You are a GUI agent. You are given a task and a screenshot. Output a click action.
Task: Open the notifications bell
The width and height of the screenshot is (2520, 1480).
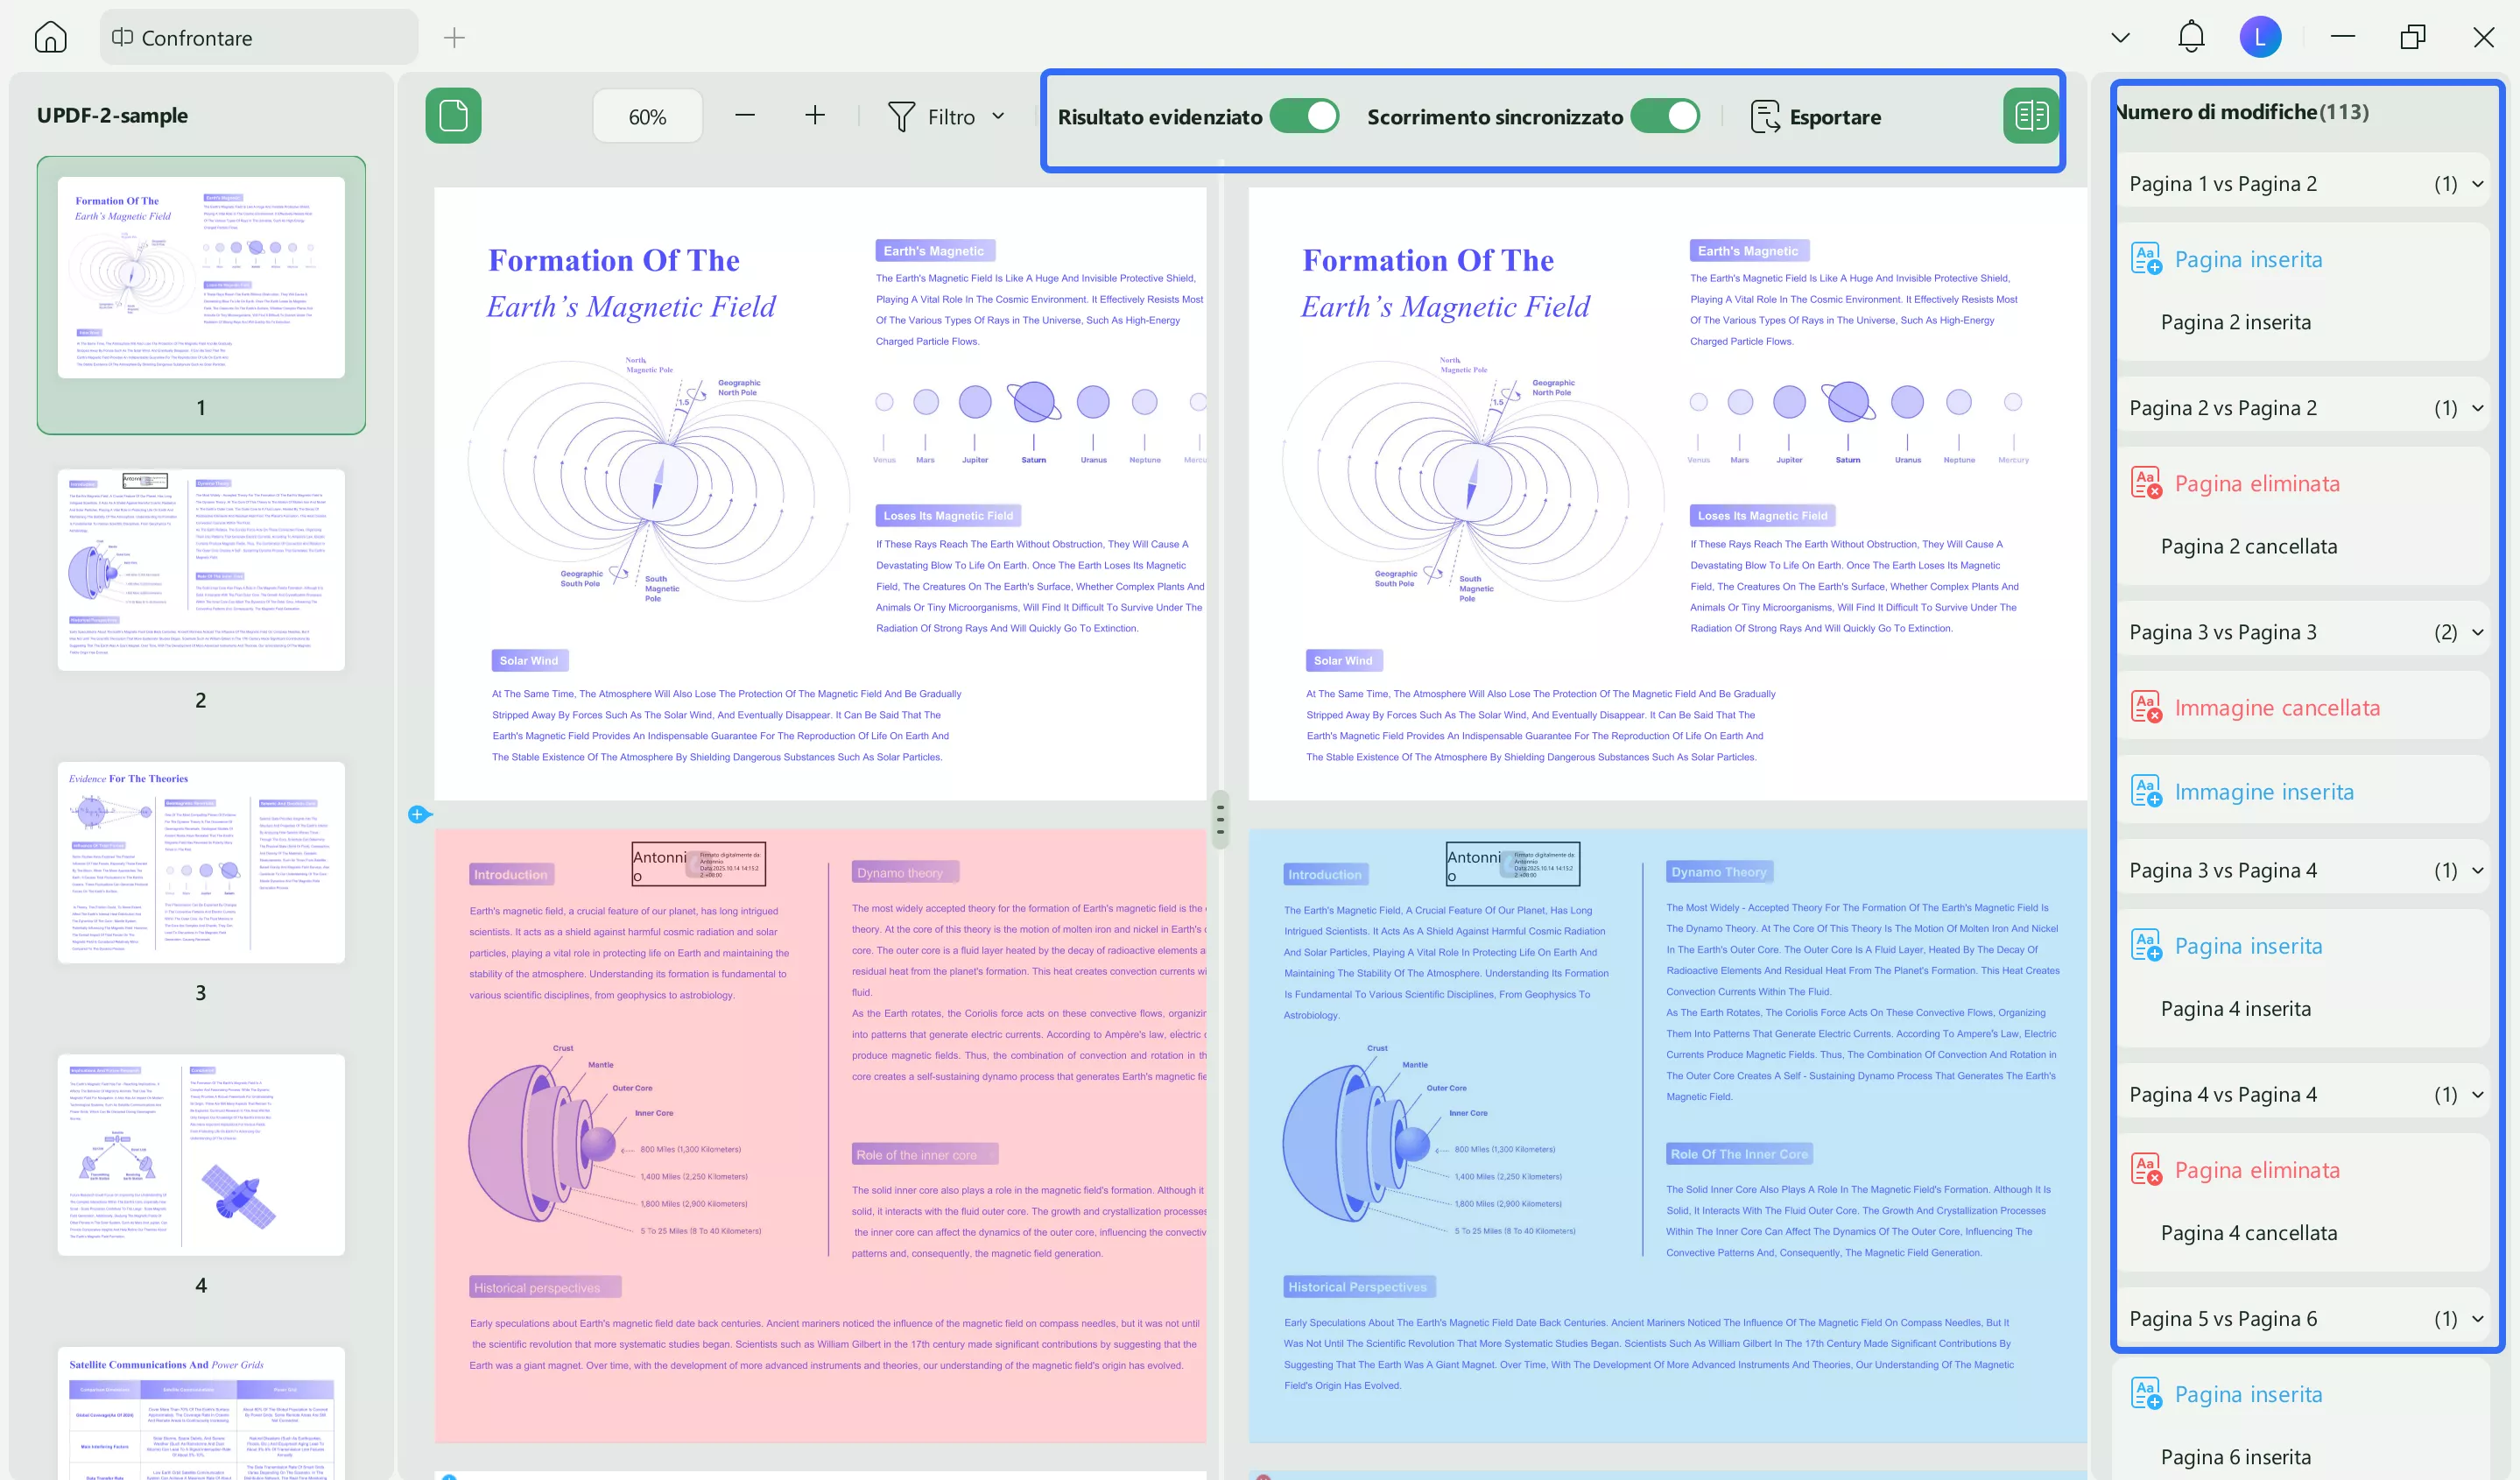click(x=2191, y=37)
